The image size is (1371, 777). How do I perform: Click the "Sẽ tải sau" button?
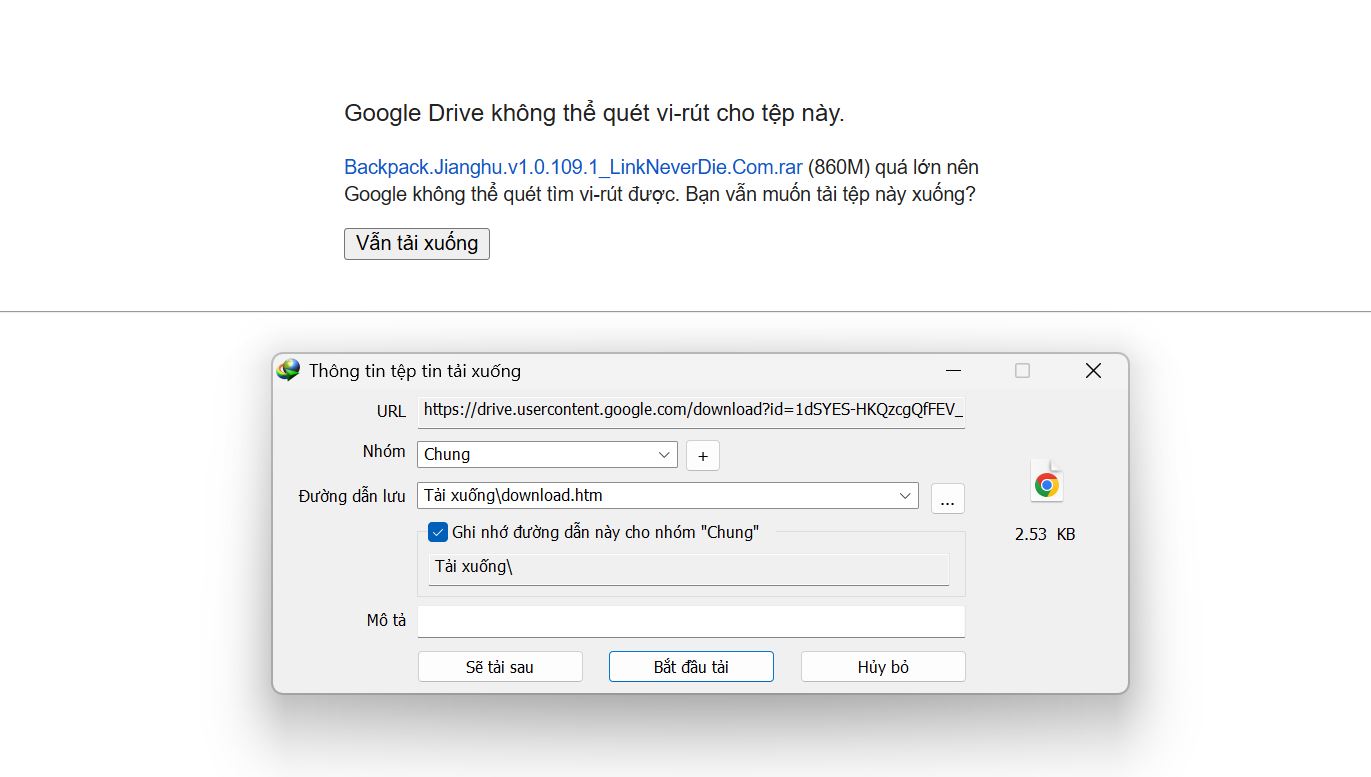pos(500,667)
